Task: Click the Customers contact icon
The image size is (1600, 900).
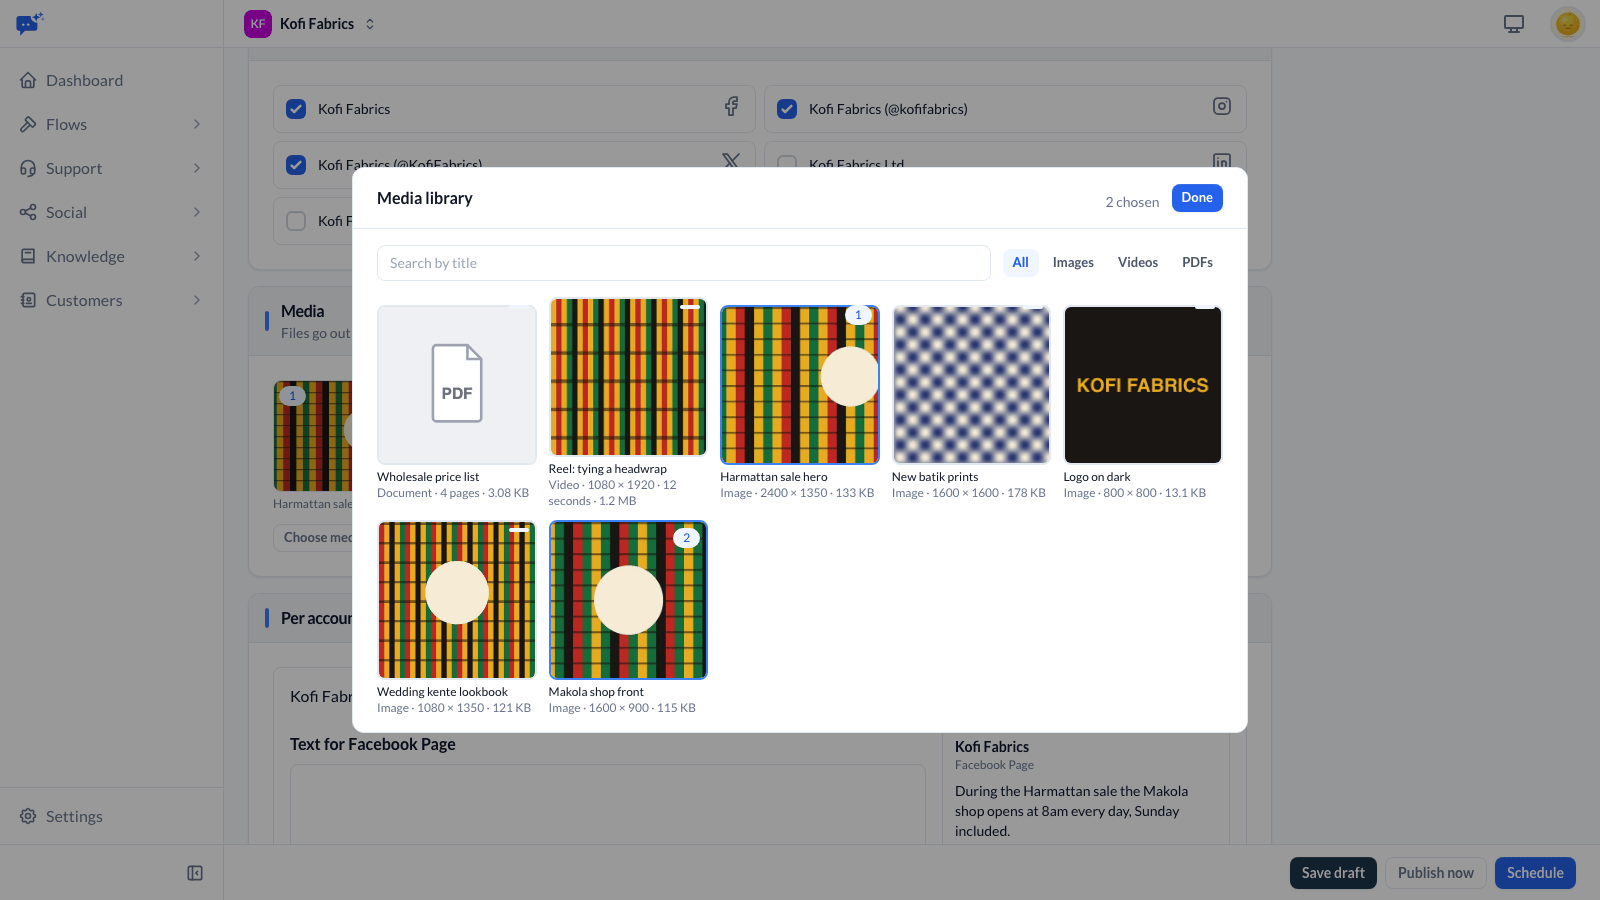Action: click(x=28, y=300)
